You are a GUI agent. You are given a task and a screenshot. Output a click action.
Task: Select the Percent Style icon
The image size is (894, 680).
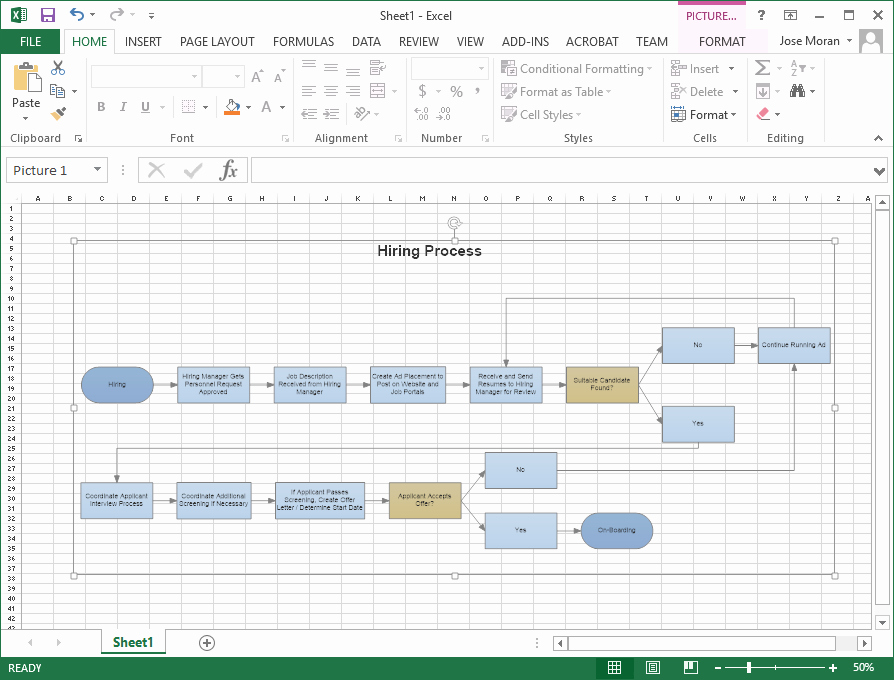coord(456,90)
